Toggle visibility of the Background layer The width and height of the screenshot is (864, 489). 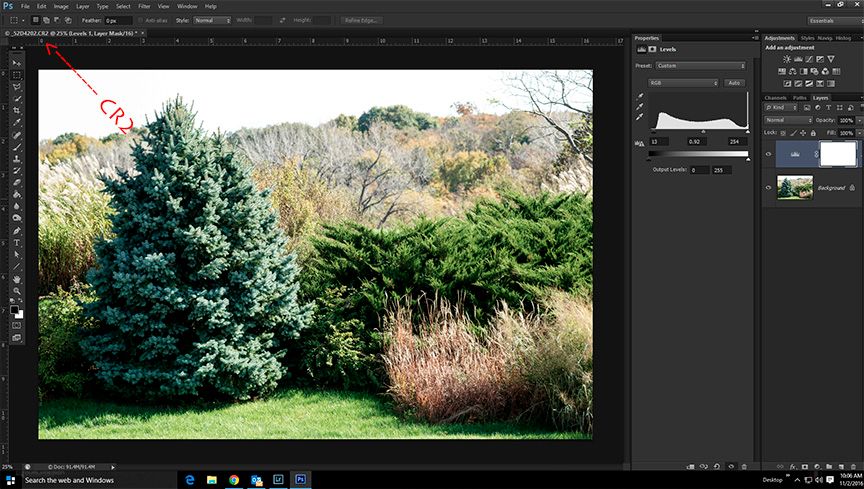pos(767,187)
